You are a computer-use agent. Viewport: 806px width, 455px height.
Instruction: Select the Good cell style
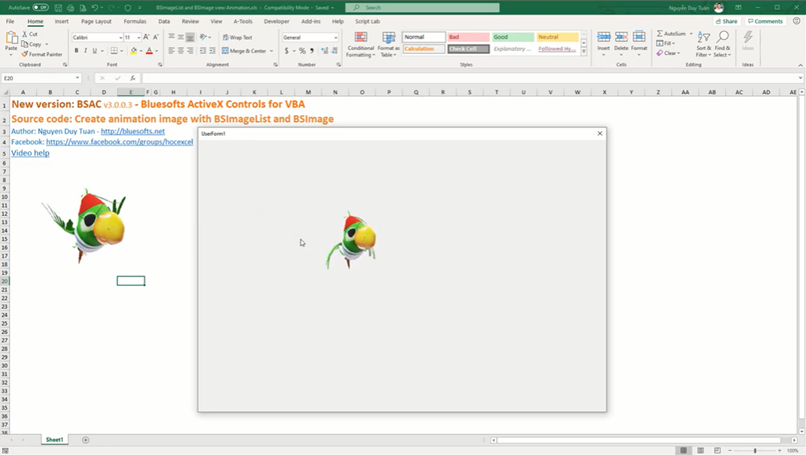click(x=513, y=37)
